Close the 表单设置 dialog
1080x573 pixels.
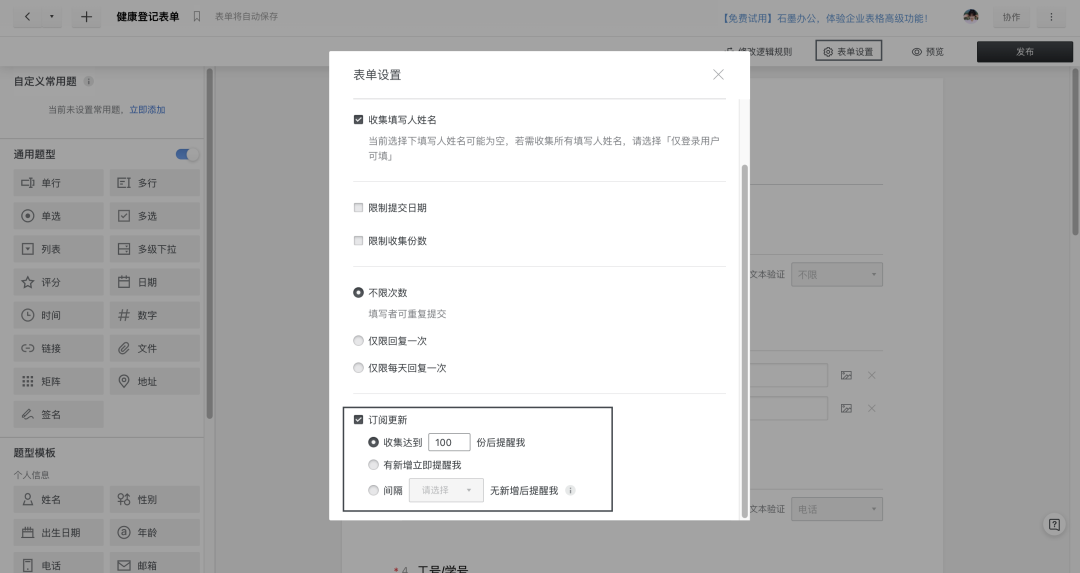(x=718, y=74)
